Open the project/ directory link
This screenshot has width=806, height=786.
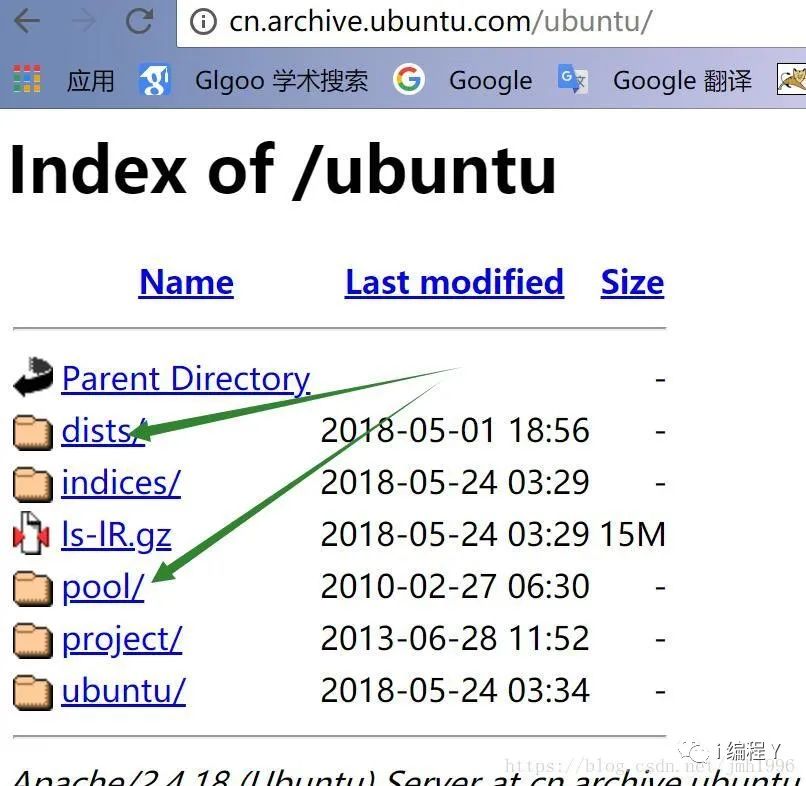[122, 640]
